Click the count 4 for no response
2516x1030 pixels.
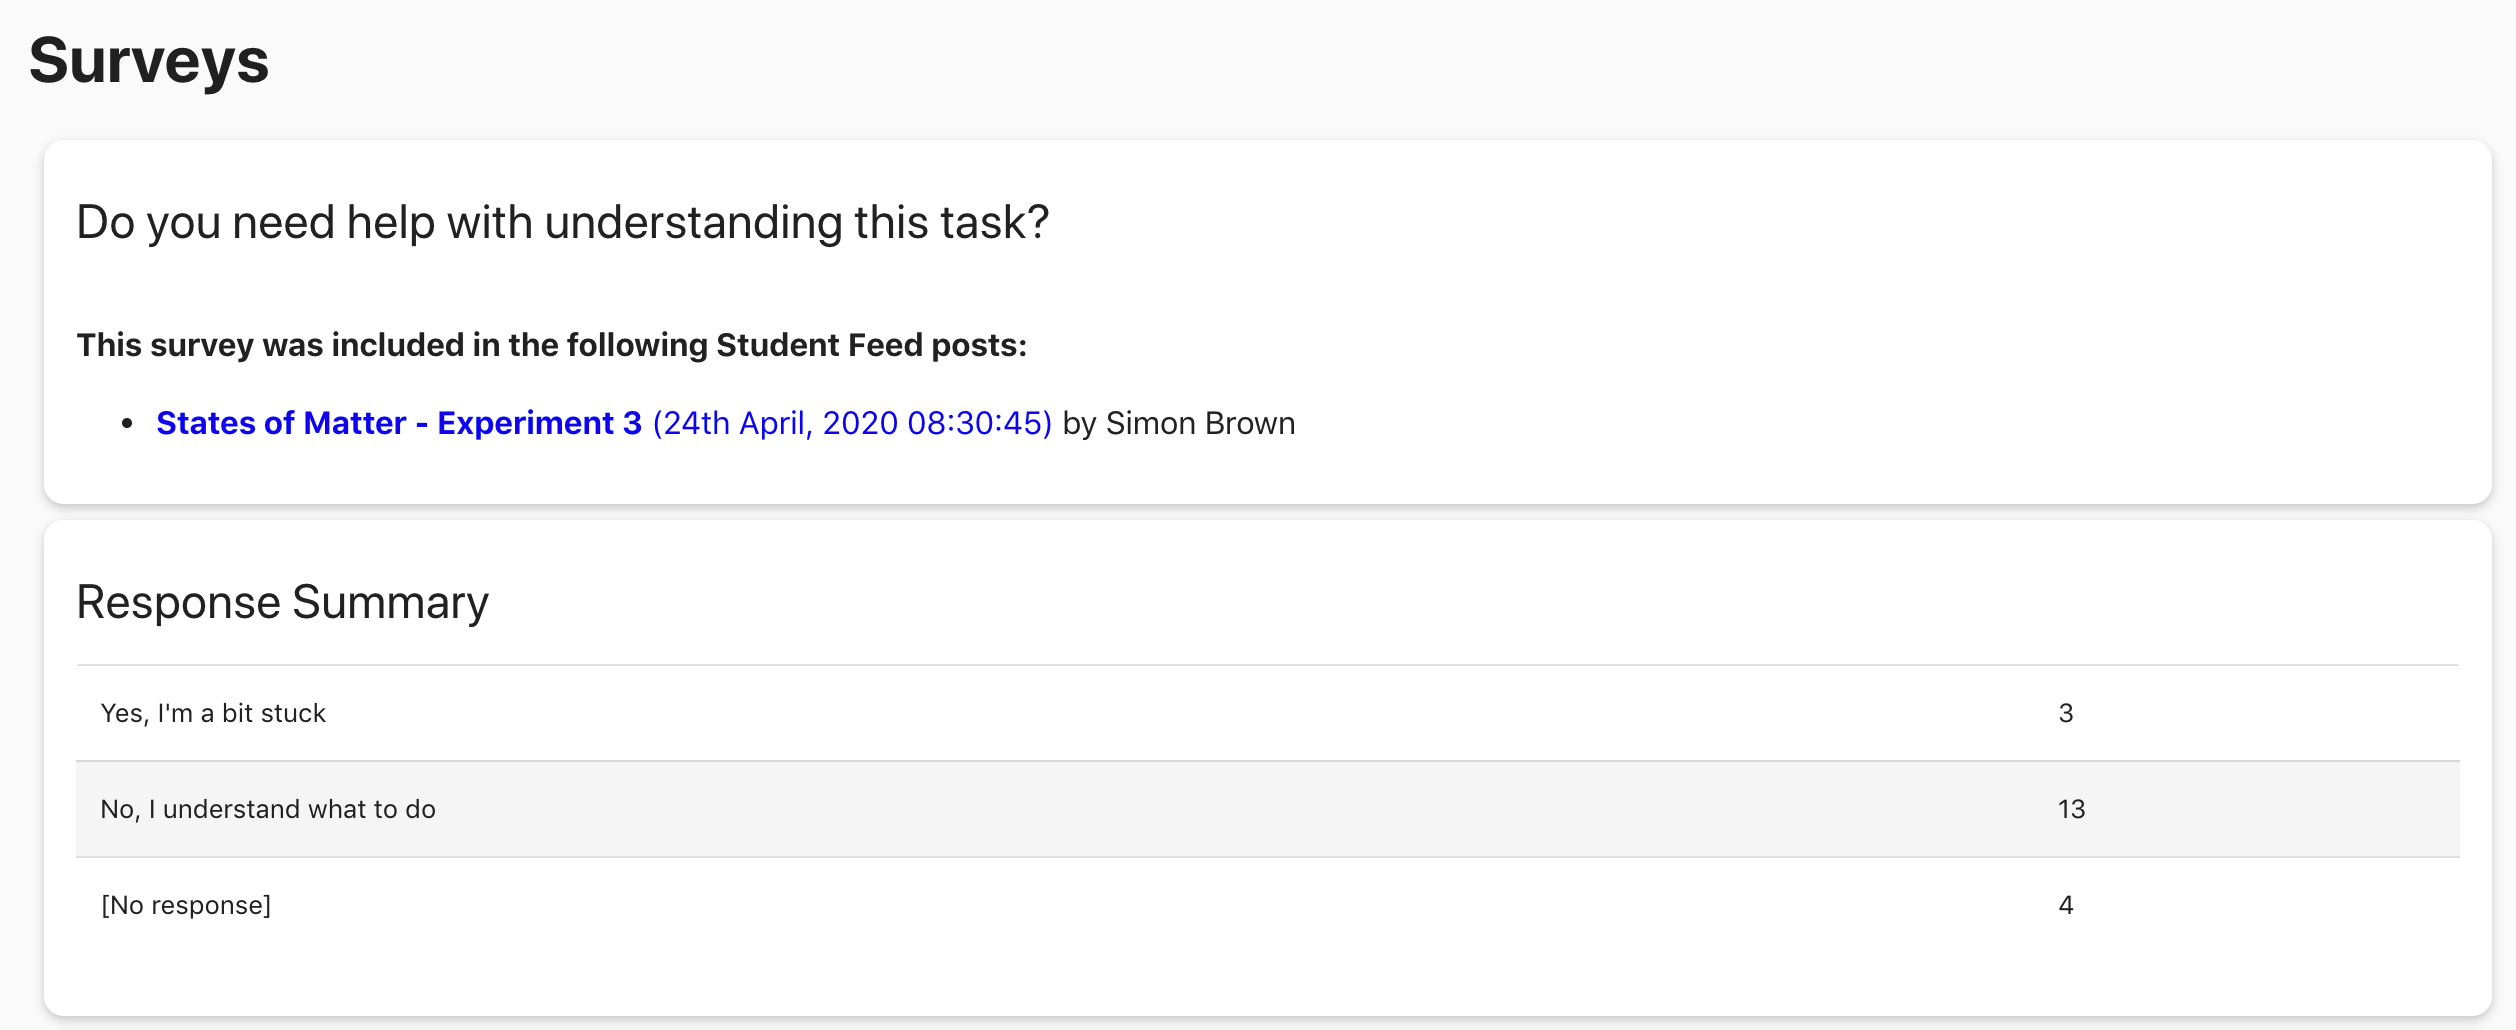[2065, 905]
